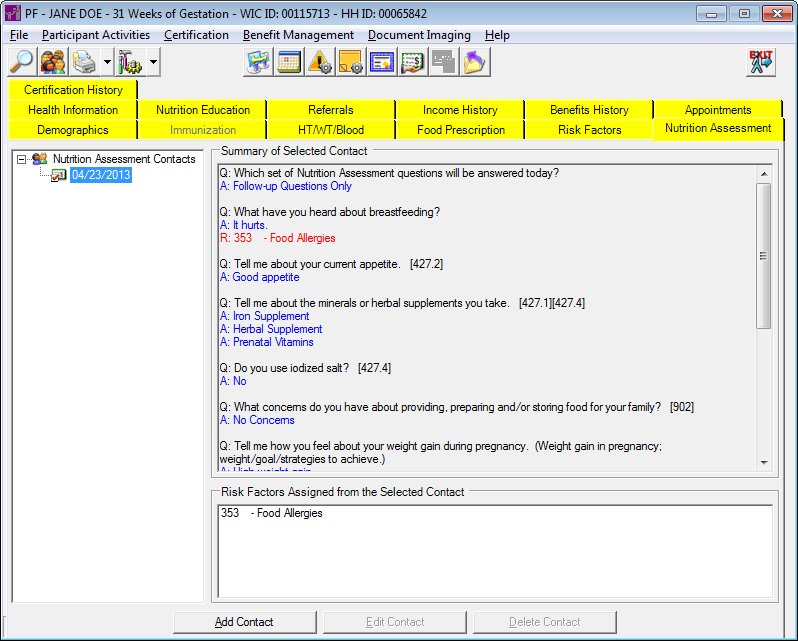Open the Certification menu
The width and height of the screenshot is (798, 641).
(196, 35)
